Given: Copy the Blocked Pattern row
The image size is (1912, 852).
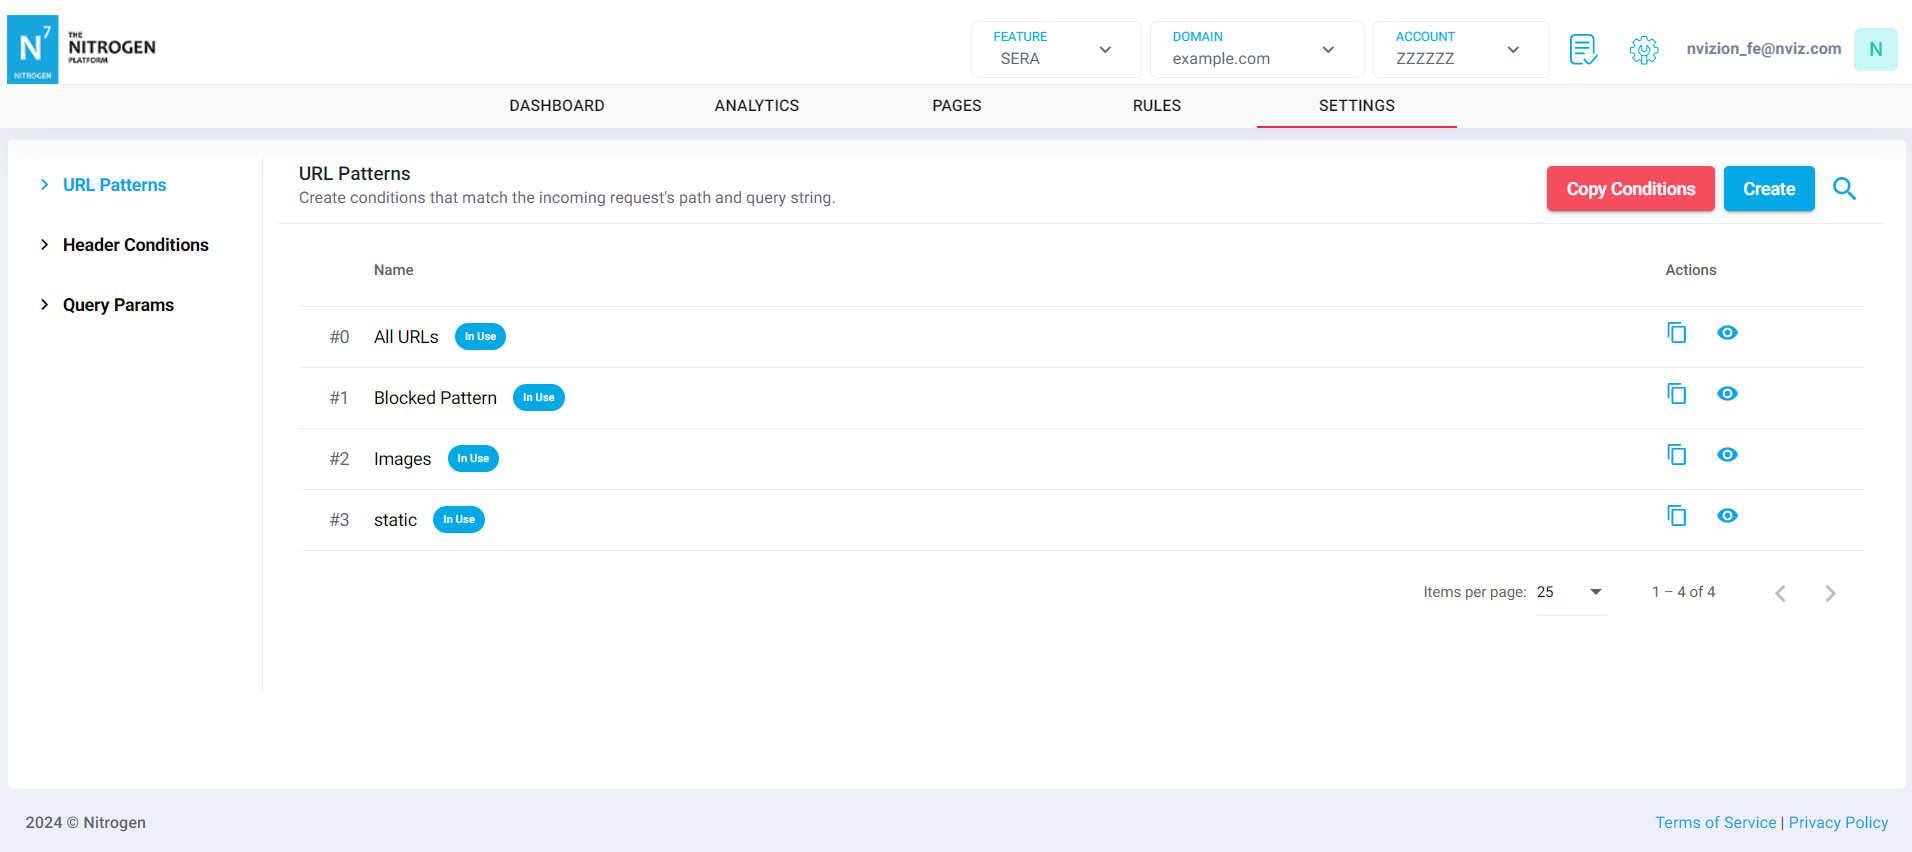Looking at the screenshot, I should (1676, 394).
